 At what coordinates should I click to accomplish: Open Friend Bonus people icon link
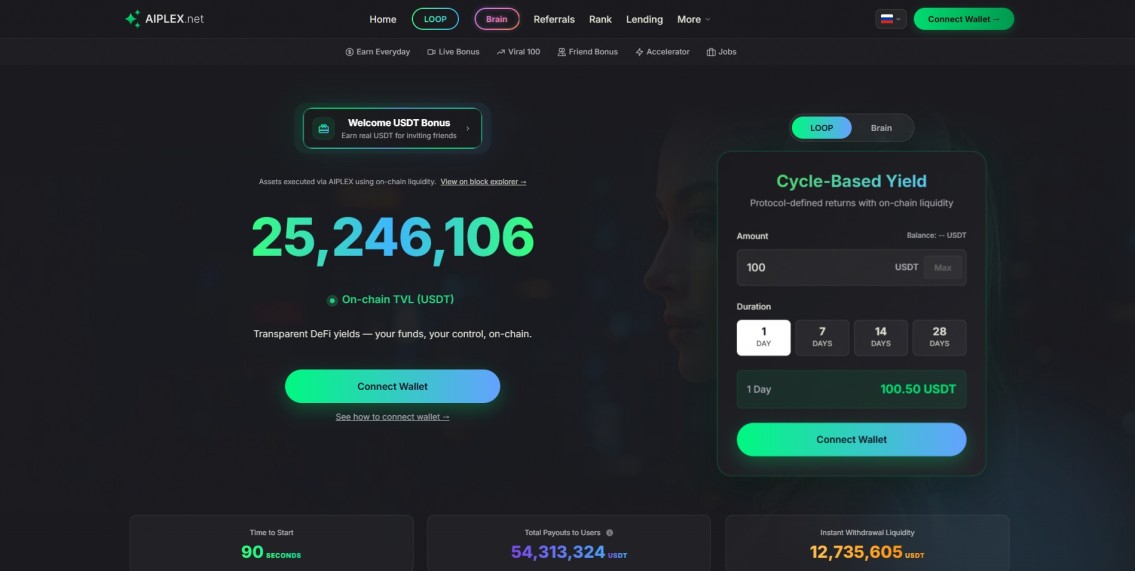point(562,52)
